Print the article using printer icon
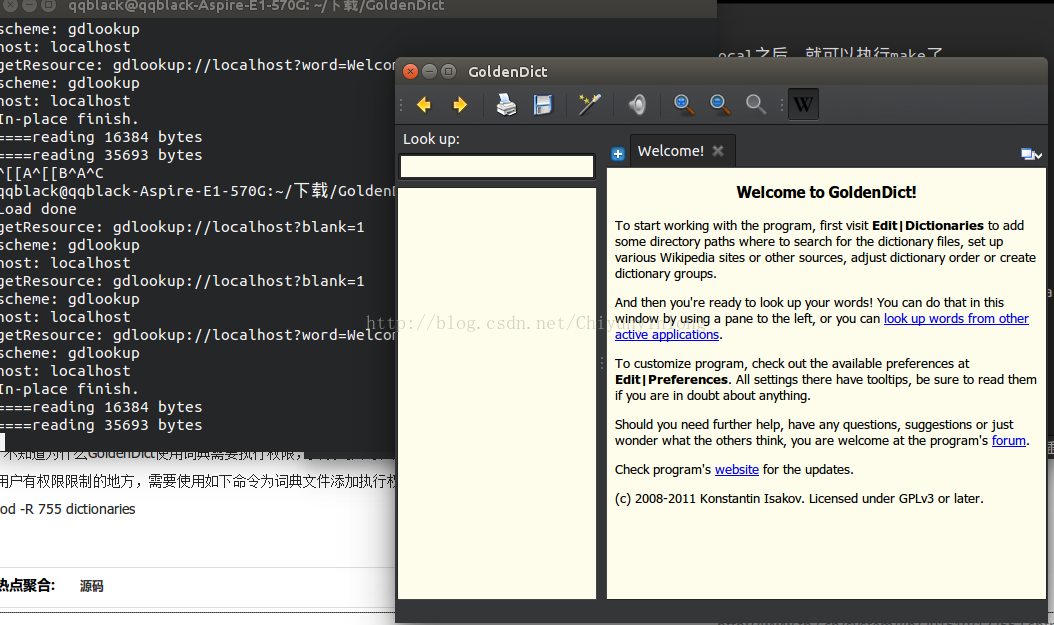The width and height of the screenshot is (1054, 625). 507,105
